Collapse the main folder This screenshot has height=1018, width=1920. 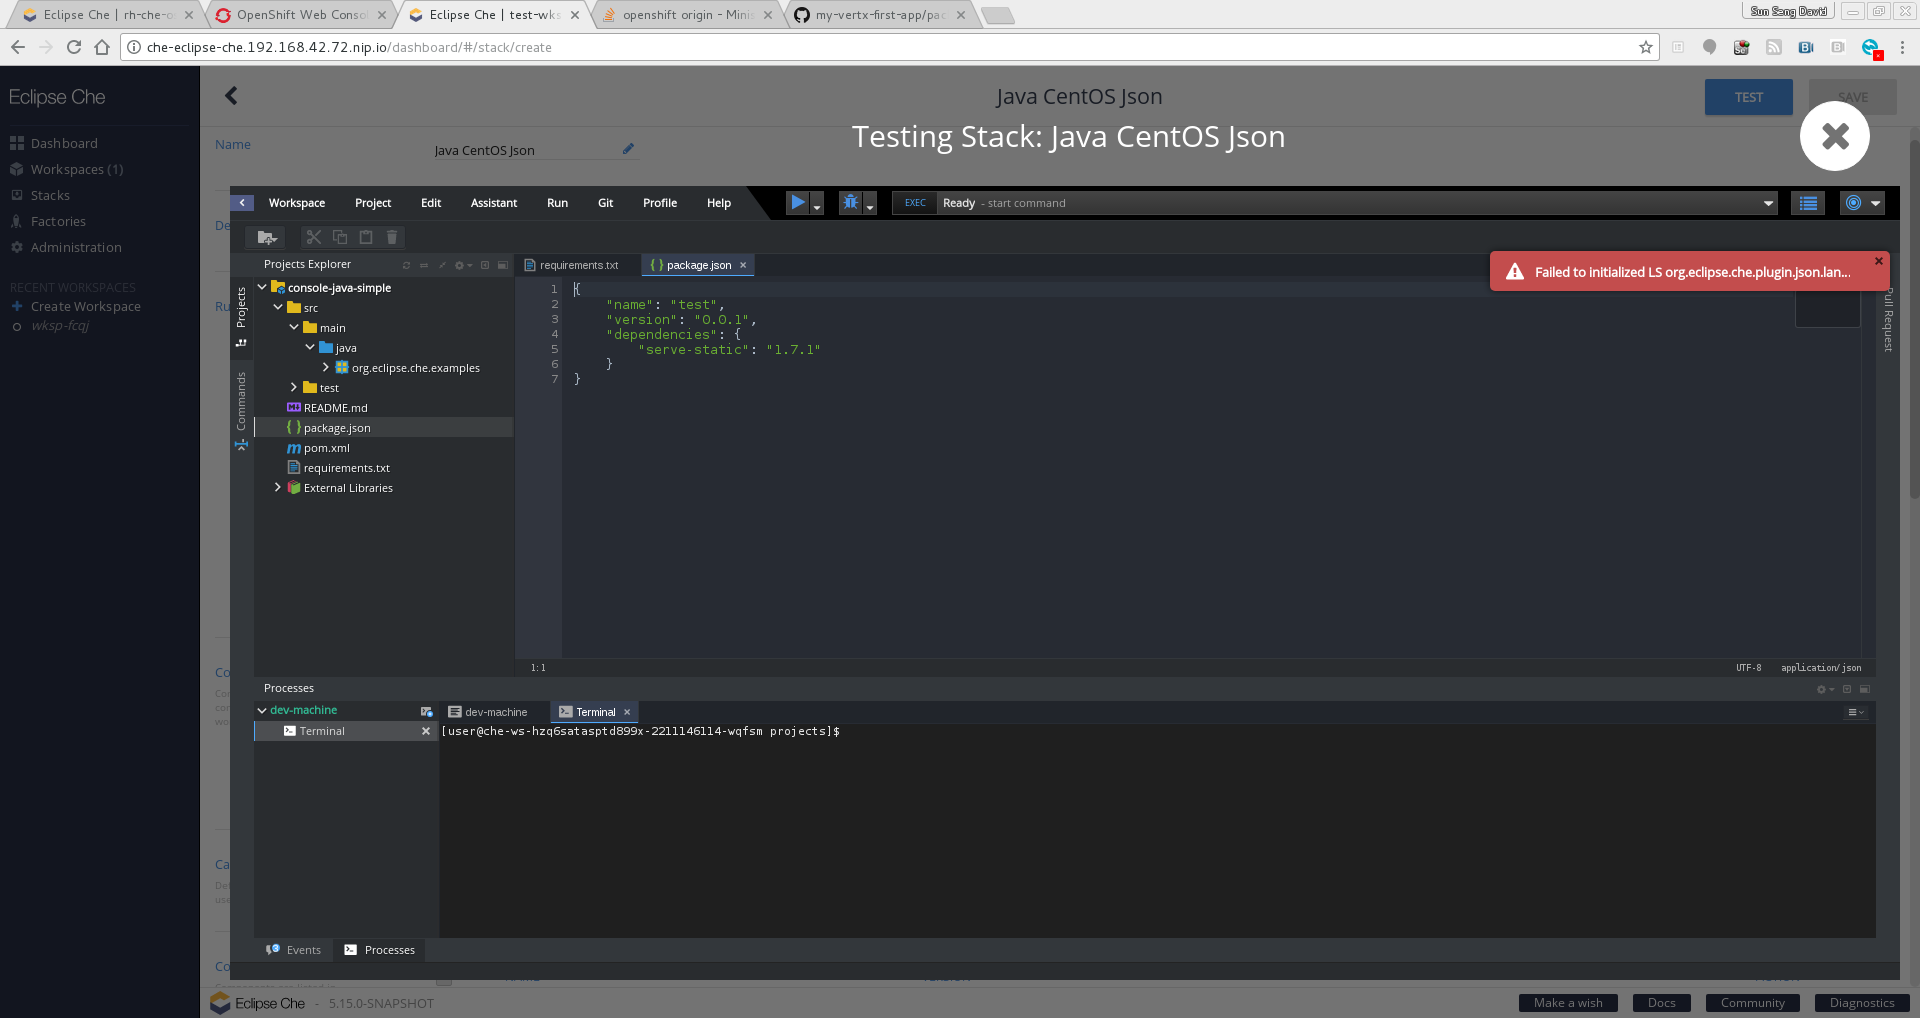294,327
